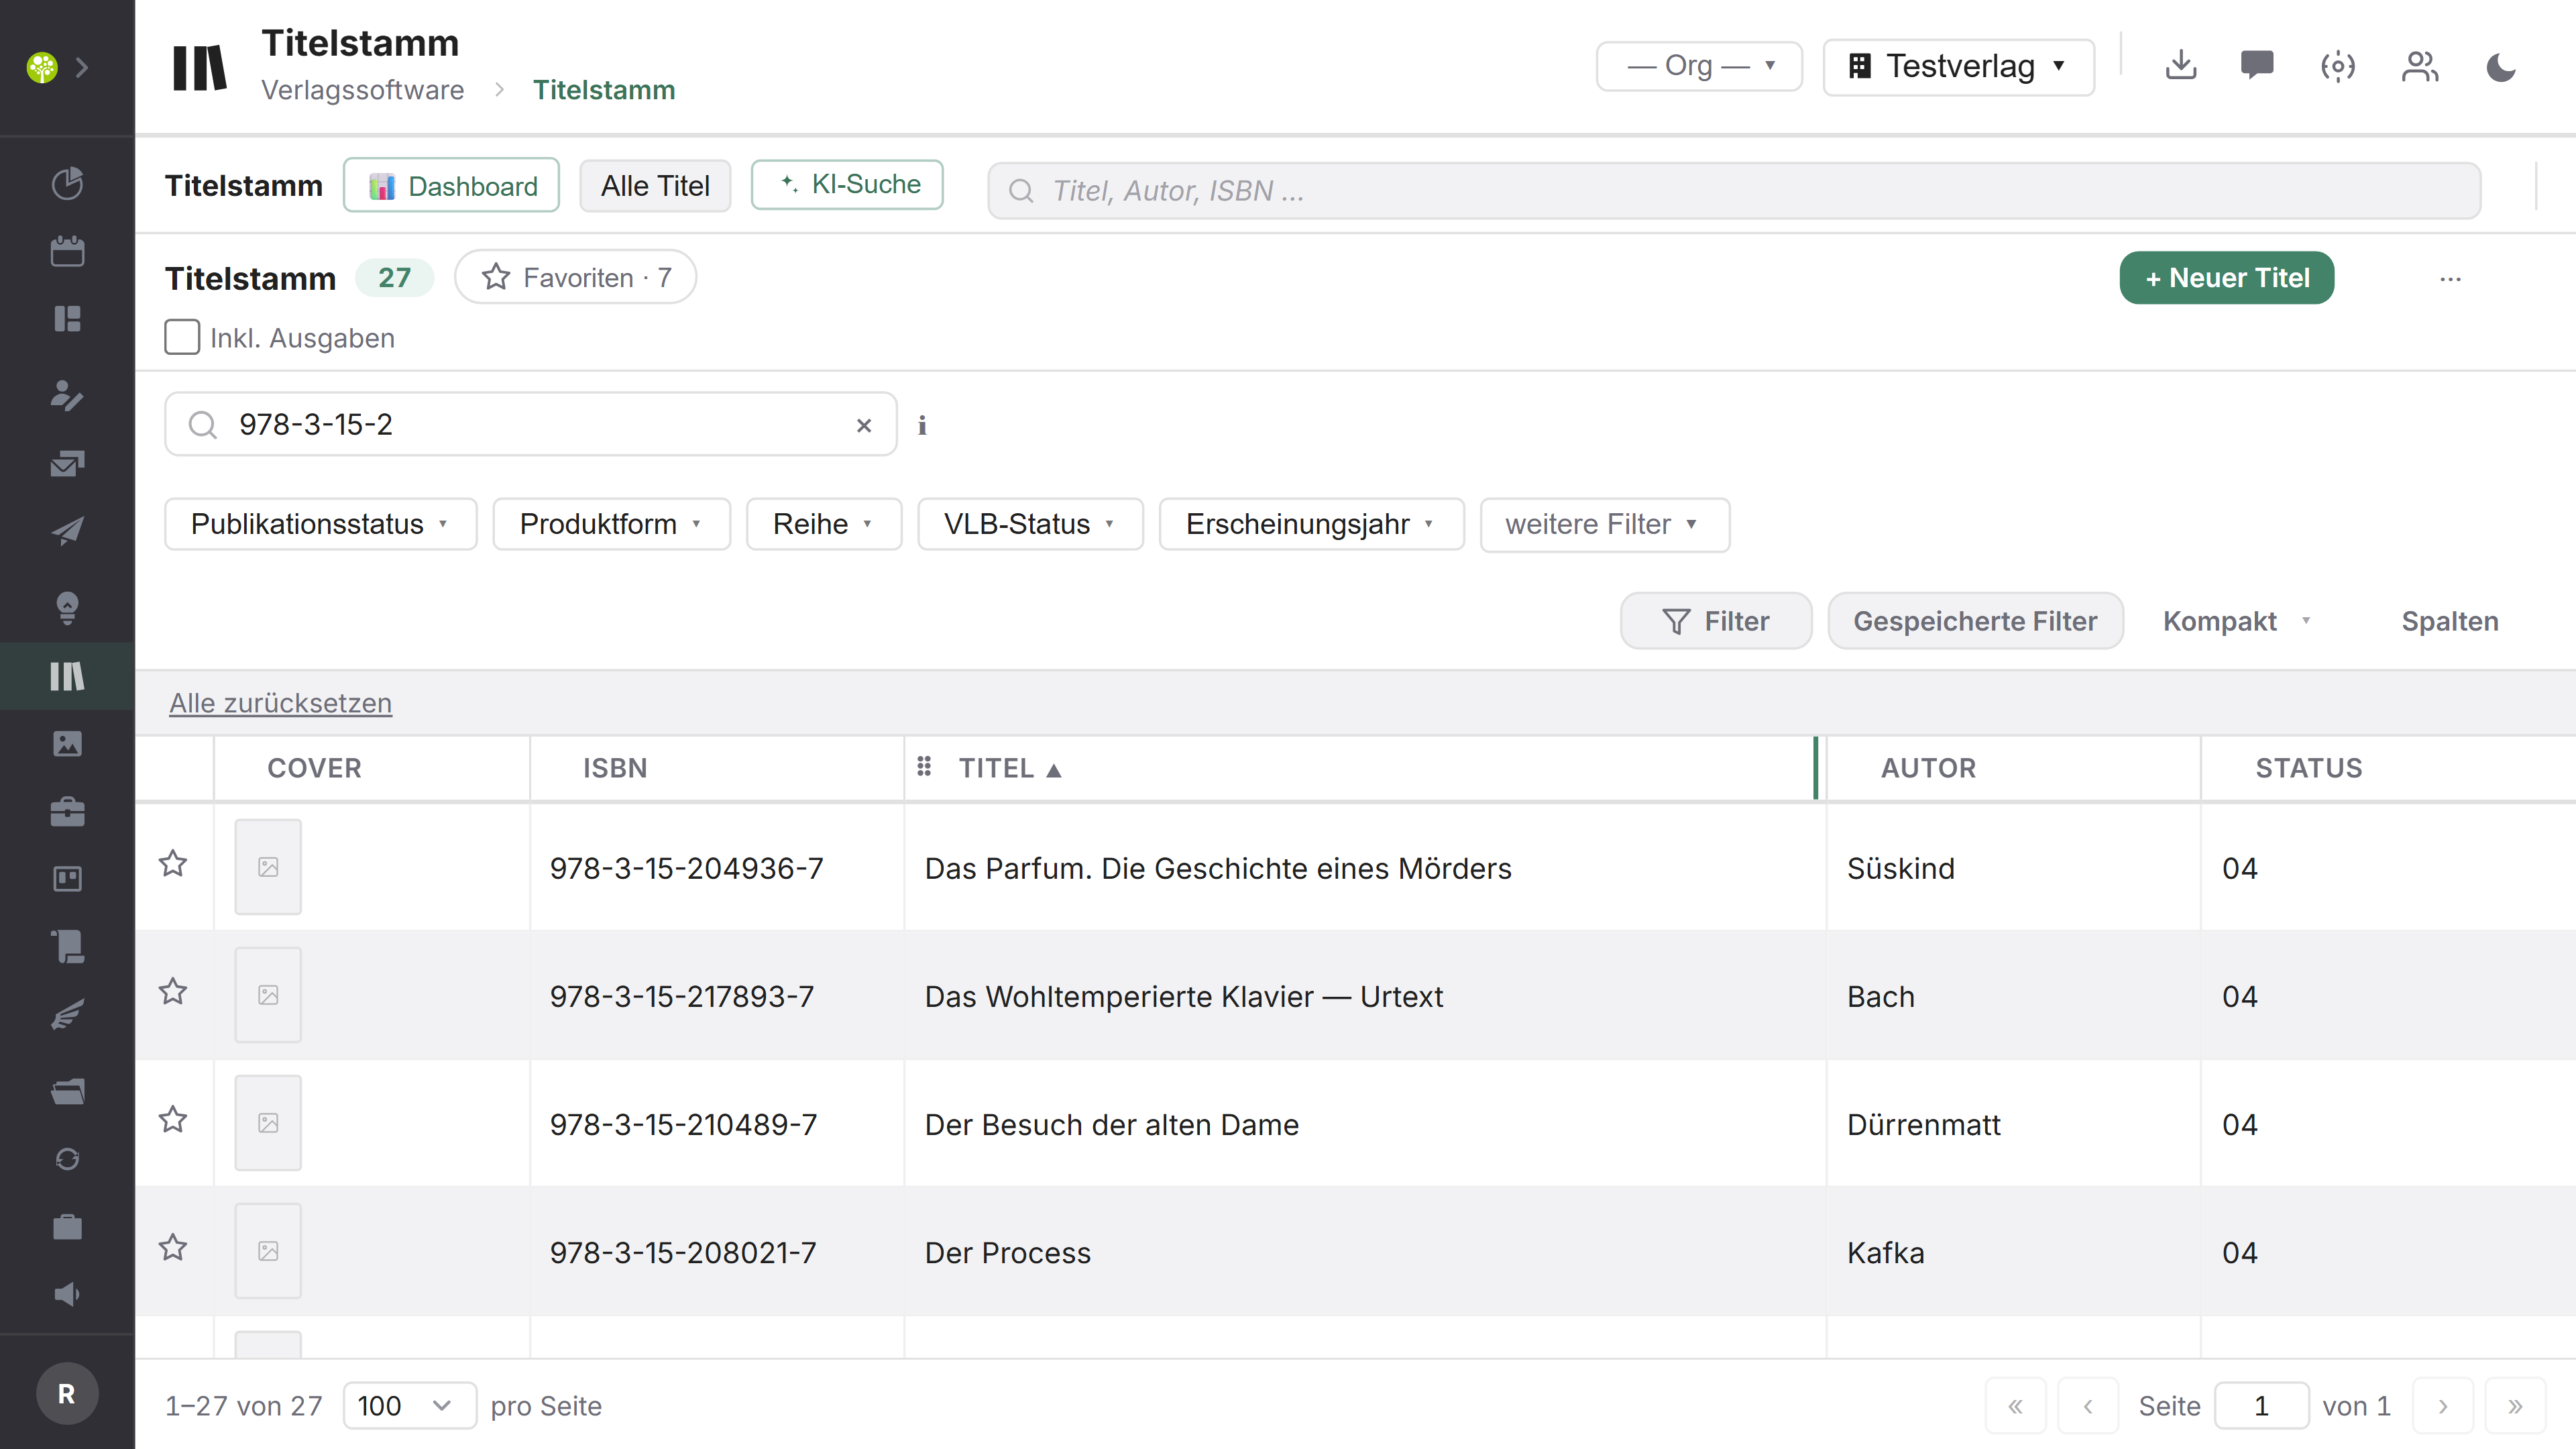This screenshot has width=2576, height=1449.
Task: Open the VLB-Status filter dropdown
Action: [x=1030, y=524]
